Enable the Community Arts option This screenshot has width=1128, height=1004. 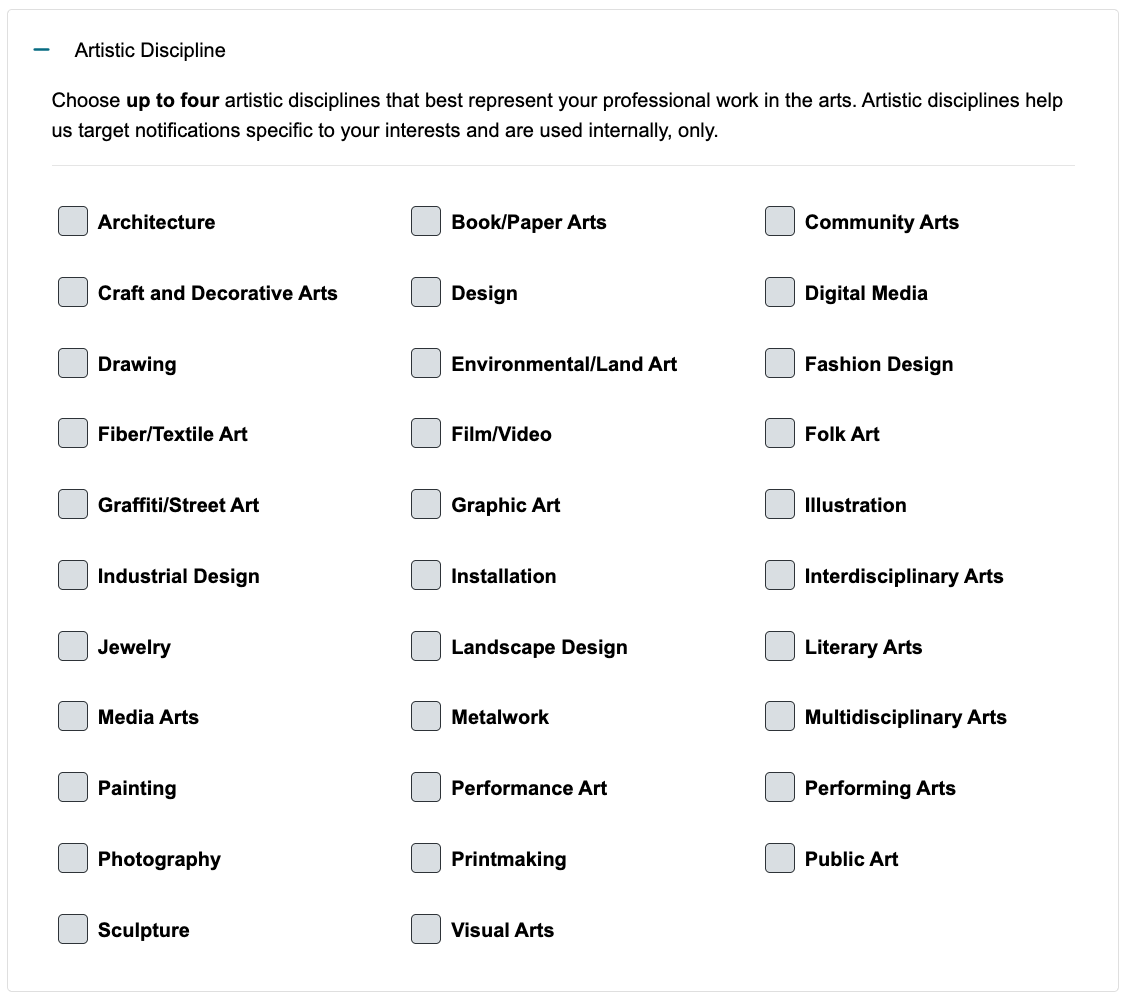[x=778, y=221]
